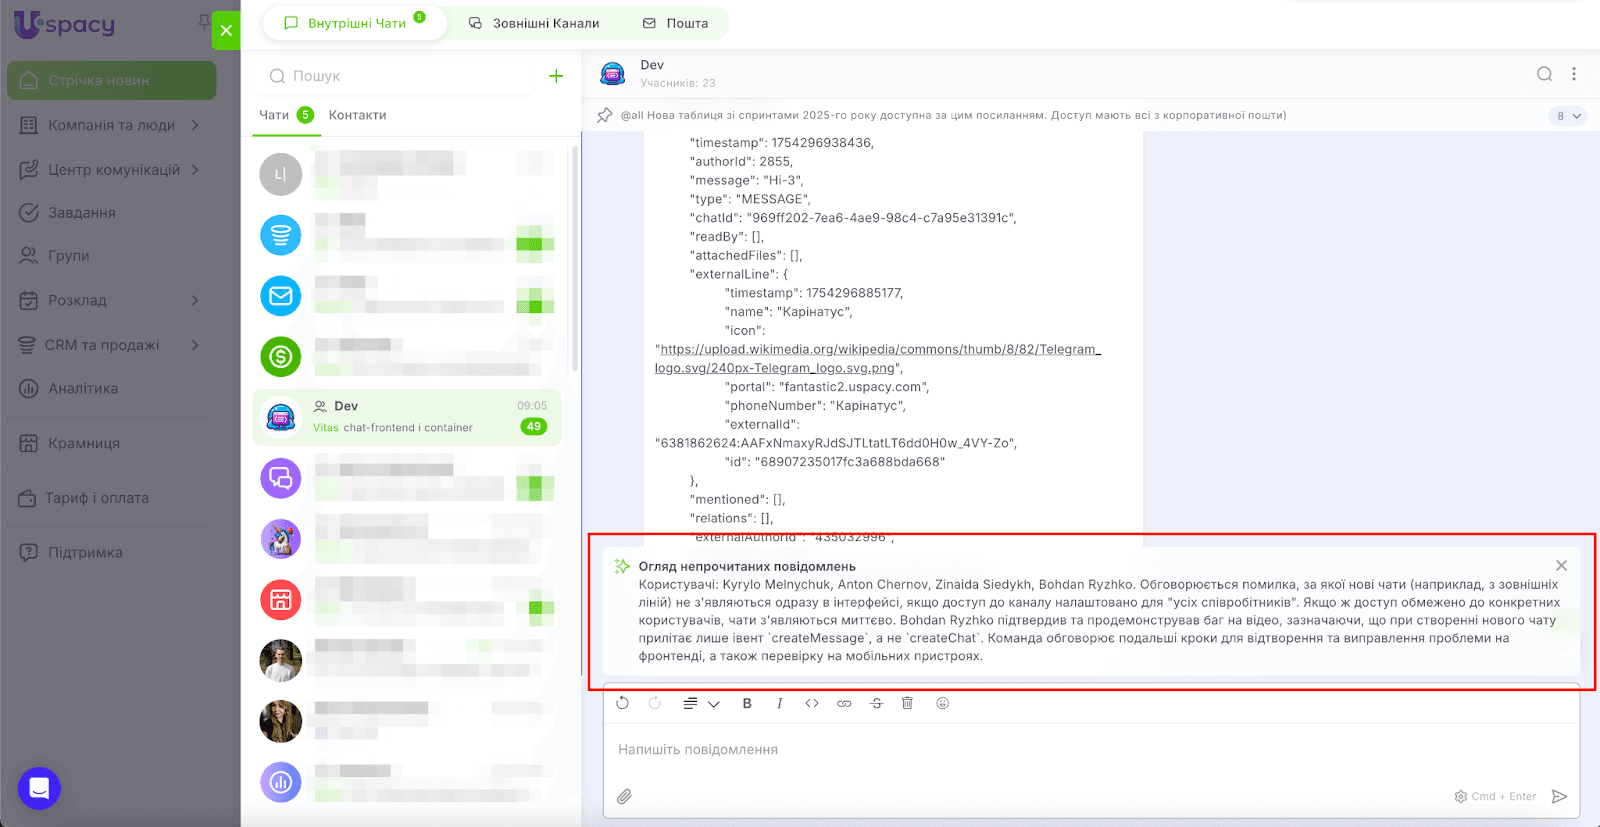Toggle strikethrough formatting
The image size is (1600, 827).
pyautogui.click(x=876, y=704)
